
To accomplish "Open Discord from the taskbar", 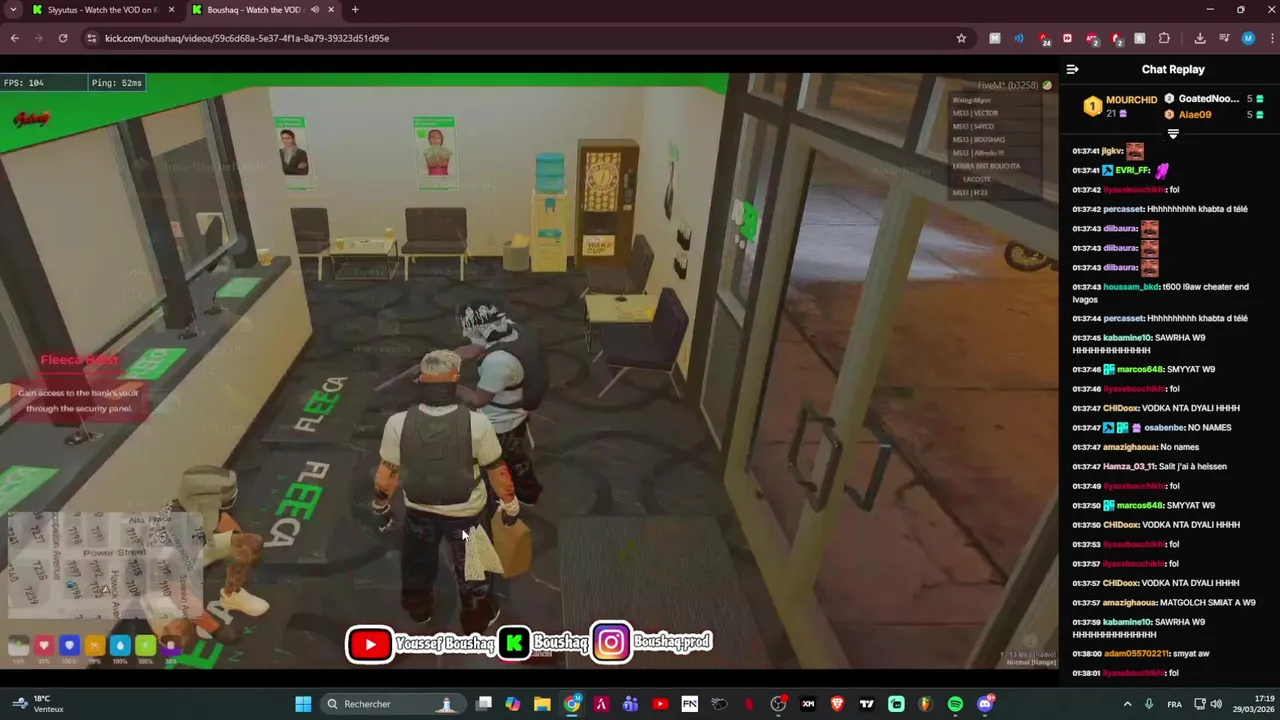I will pos(985,704).
